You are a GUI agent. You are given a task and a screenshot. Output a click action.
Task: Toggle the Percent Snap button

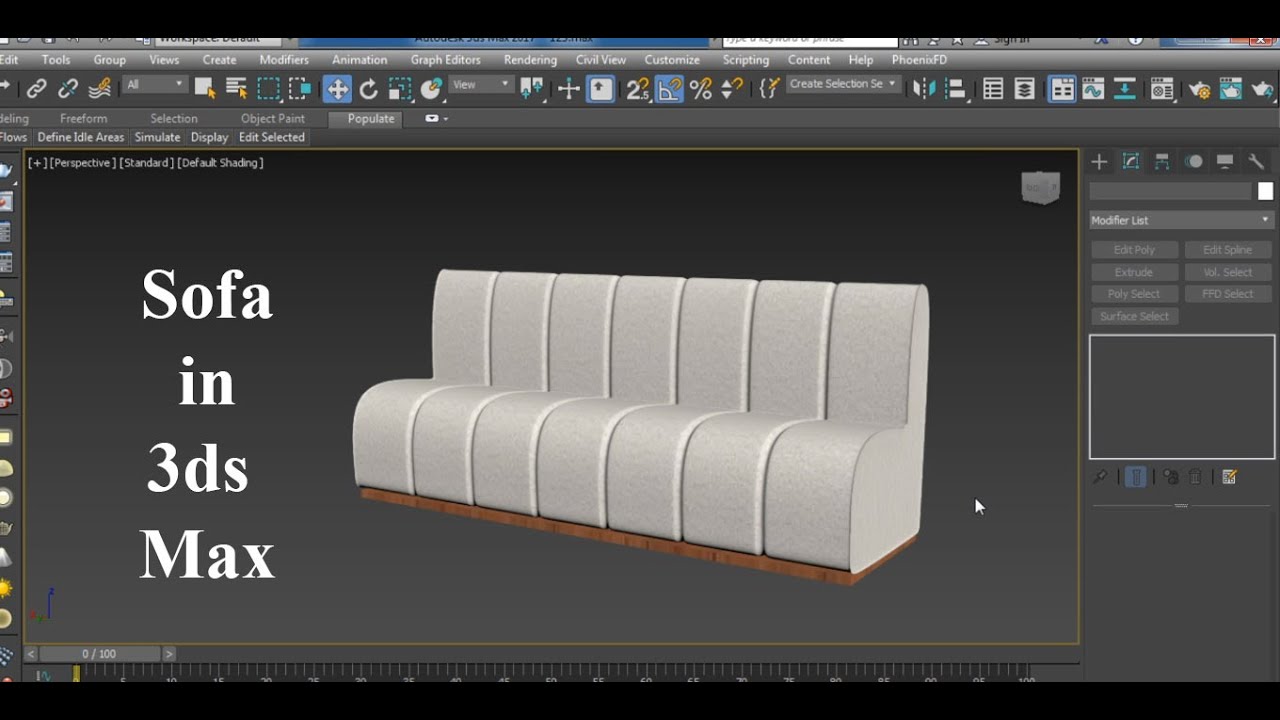[x=701, y=89]
